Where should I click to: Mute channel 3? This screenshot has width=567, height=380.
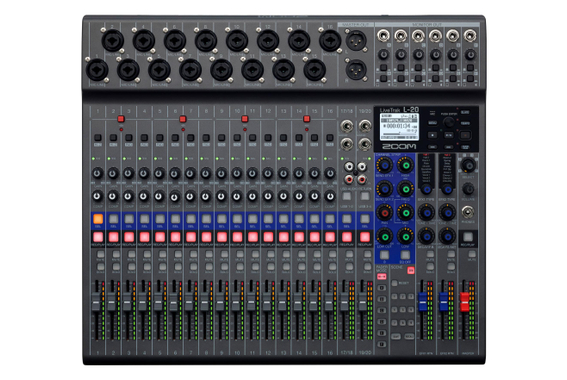point(131,254)
